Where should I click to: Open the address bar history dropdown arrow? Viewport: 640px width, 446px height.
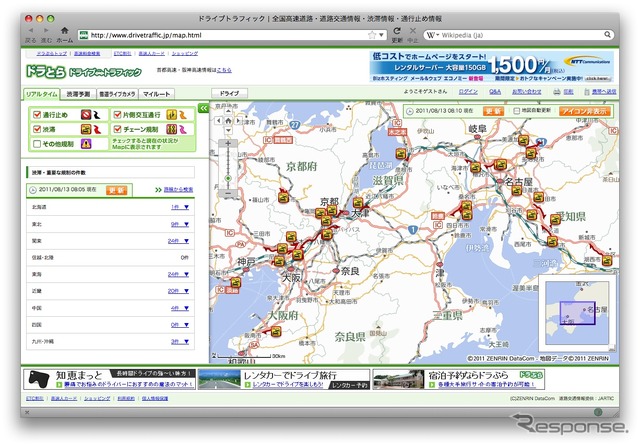pos(381,35)
